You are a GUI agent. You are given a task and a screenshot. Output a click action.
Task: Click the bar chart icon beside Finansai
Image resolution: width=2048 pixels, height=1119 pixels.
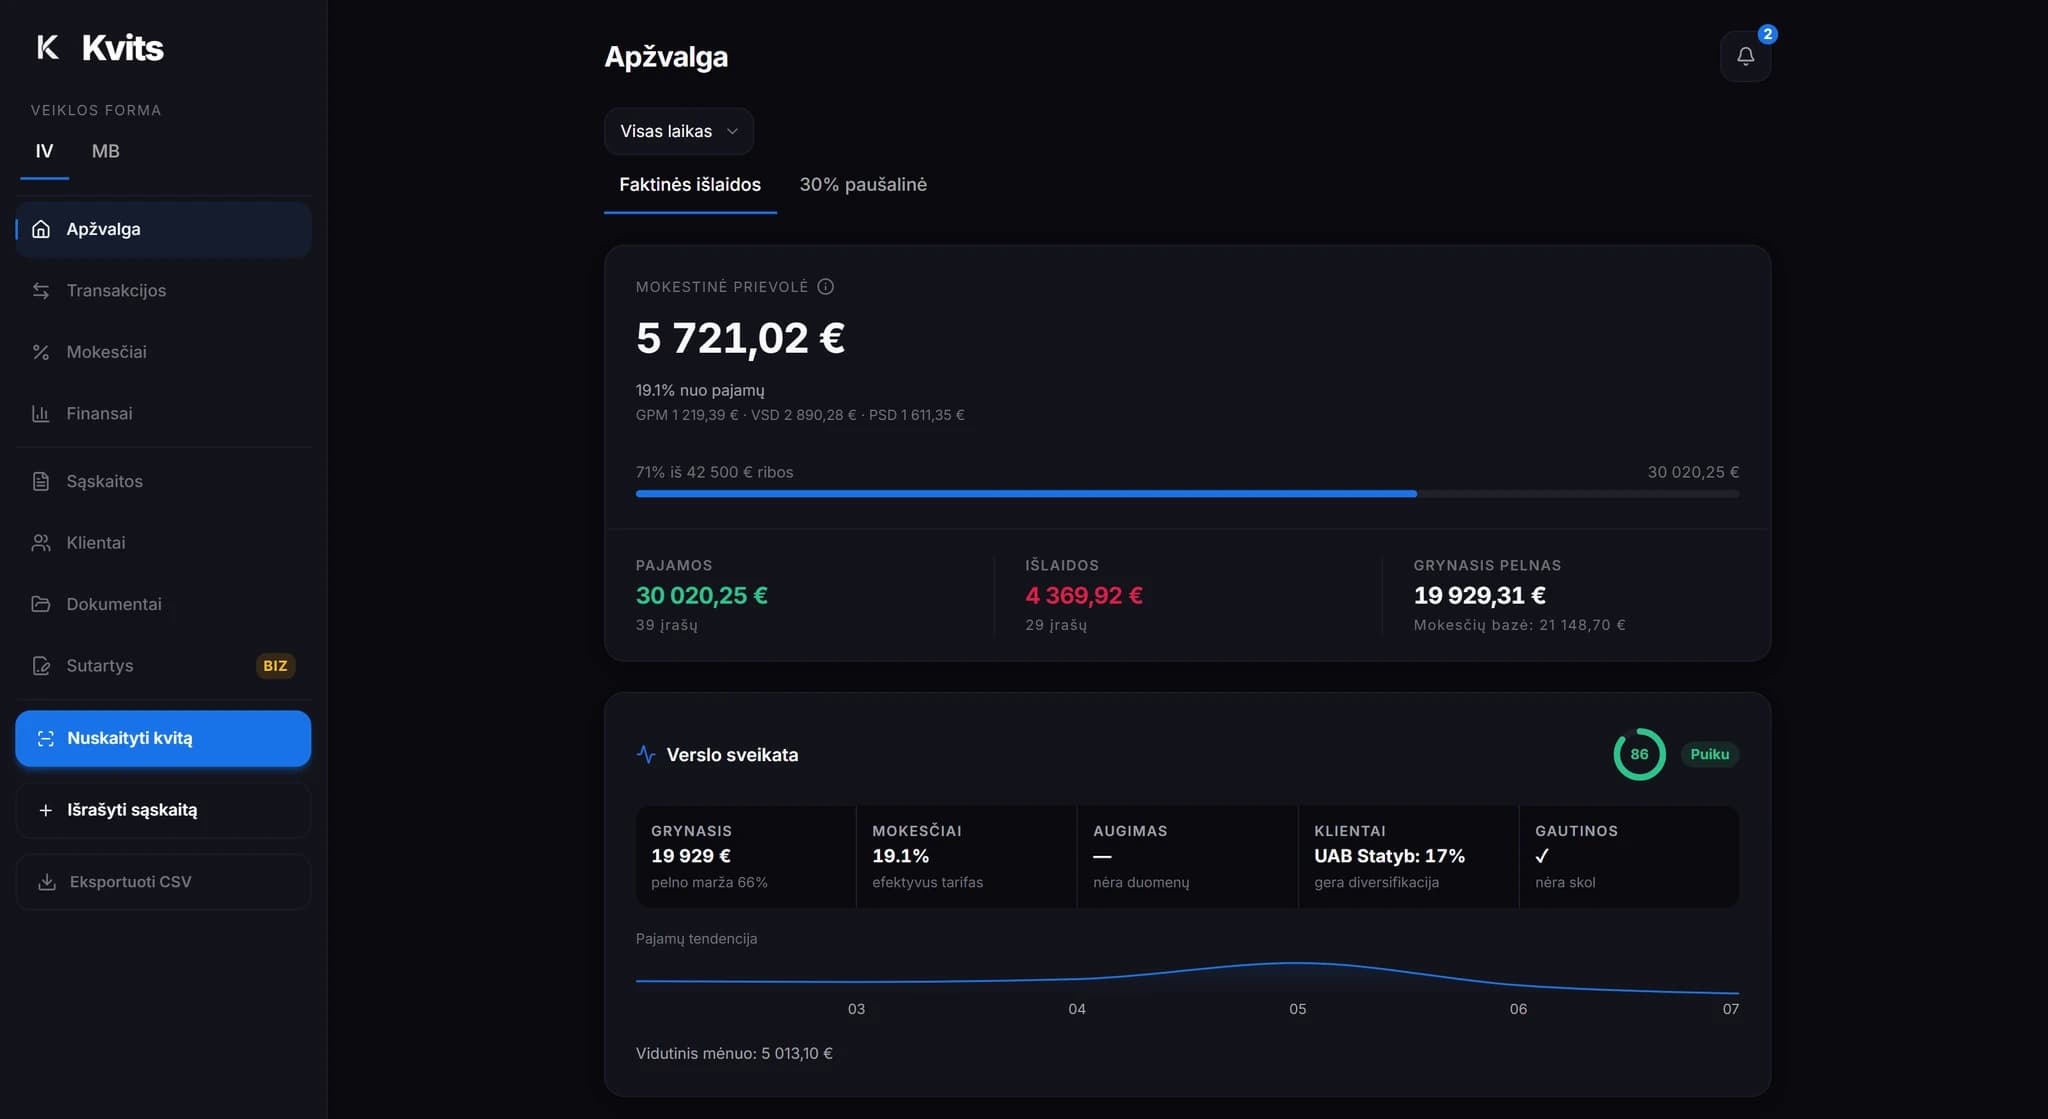tap(41, 413)
